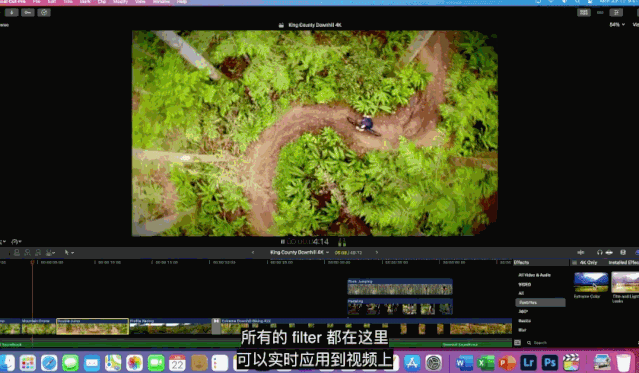Viewport: 639px width, 373px height.
Task: Open FaceTime from the Dock
Action: (156, 363)
